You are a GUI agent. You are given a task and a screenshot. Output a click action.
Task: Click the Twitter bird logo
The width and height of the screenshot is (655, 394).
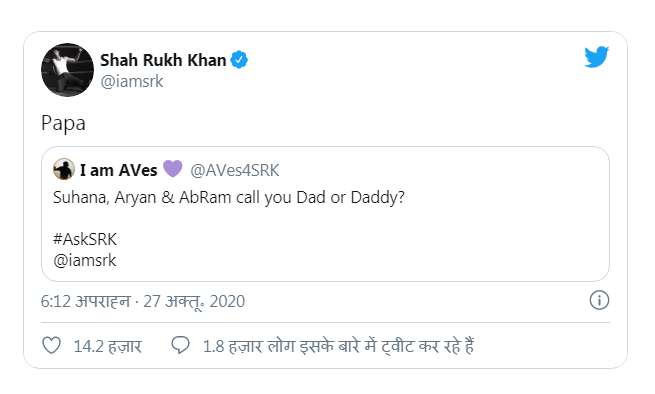[597, 56]
